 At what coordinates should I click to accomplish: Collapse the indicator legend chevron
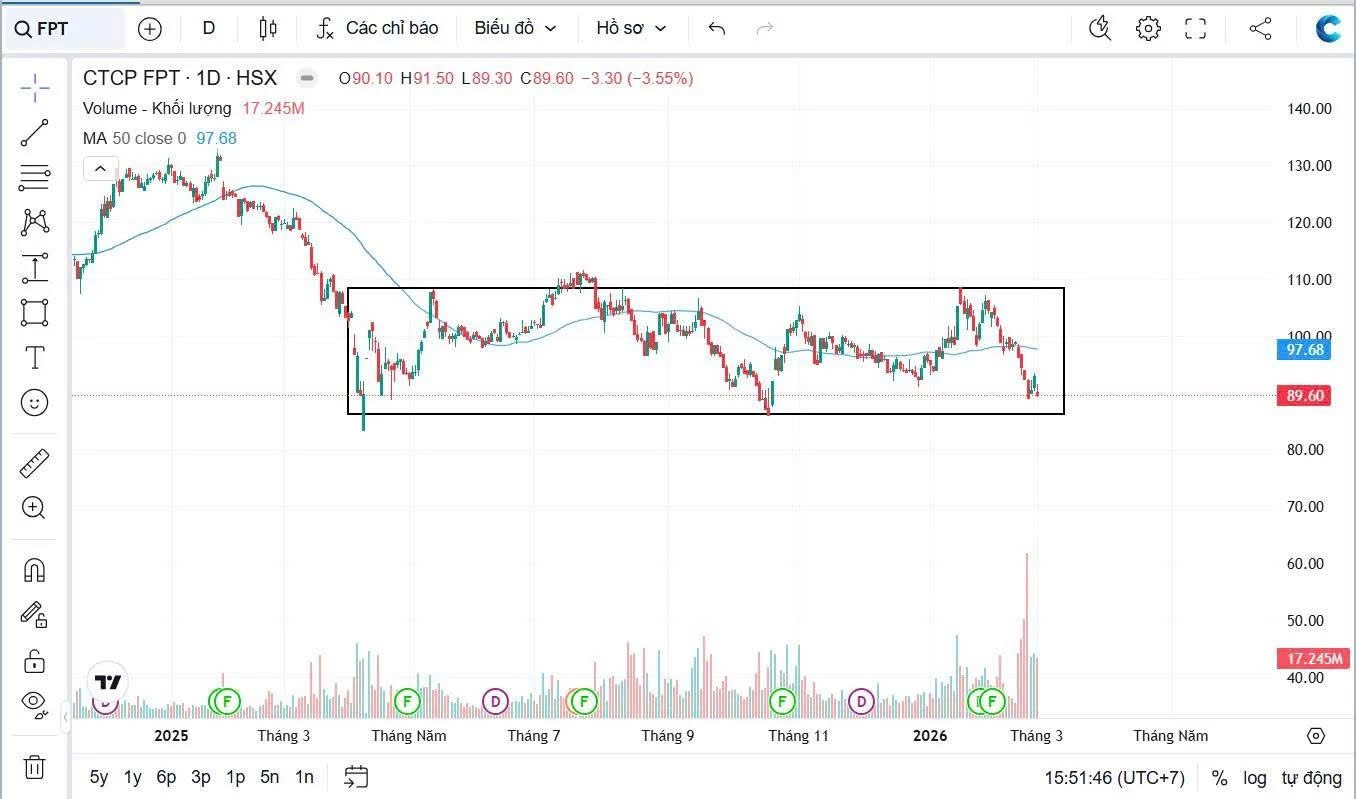coord(100,169)
